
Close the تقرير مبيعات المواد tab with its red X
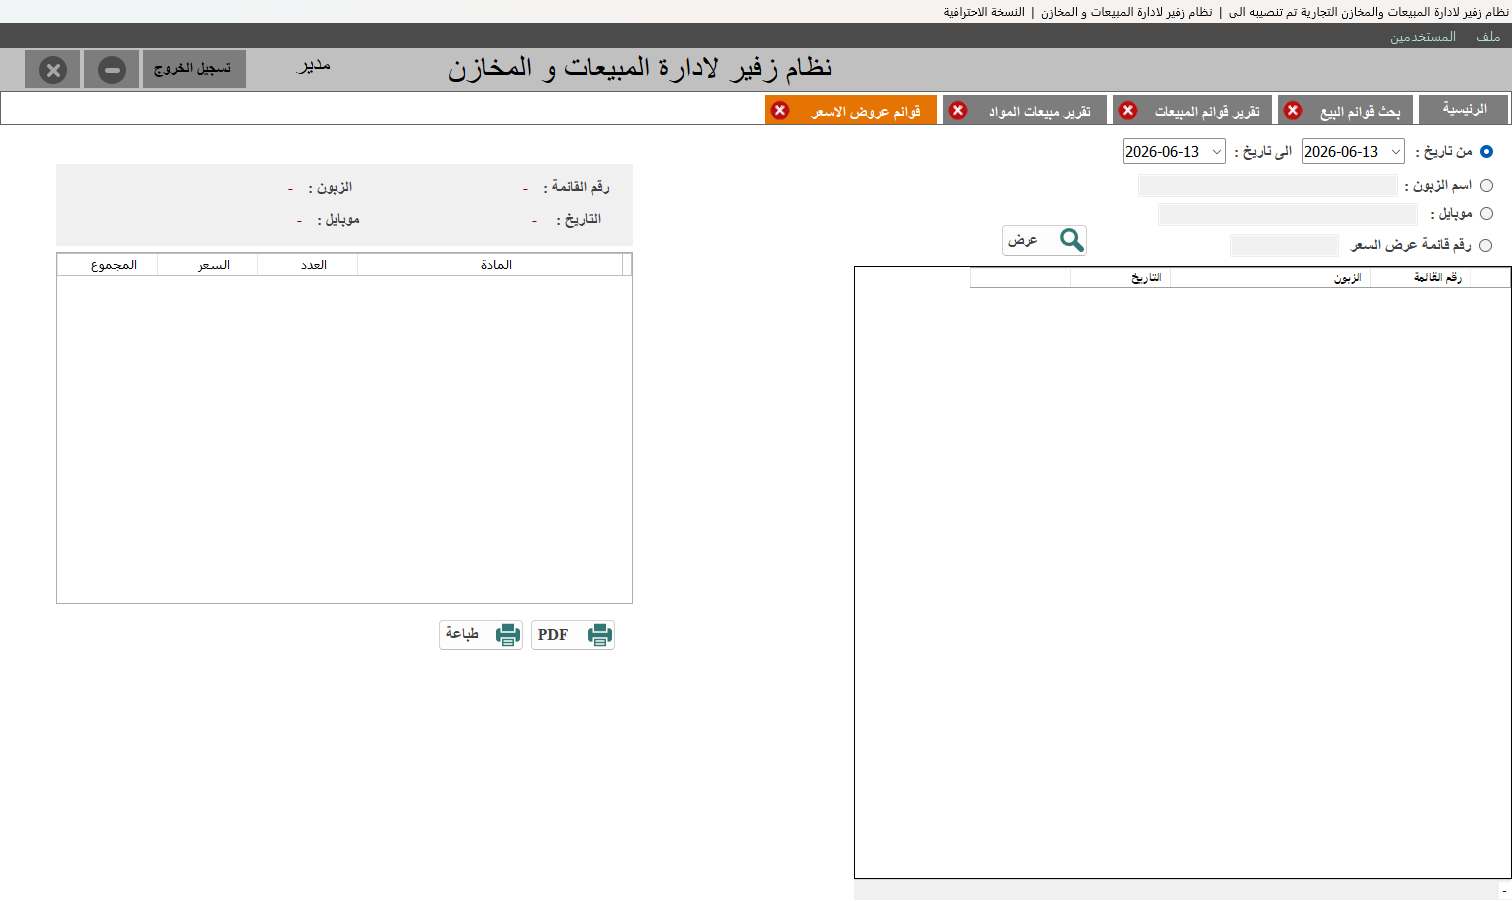pos(958,110)
